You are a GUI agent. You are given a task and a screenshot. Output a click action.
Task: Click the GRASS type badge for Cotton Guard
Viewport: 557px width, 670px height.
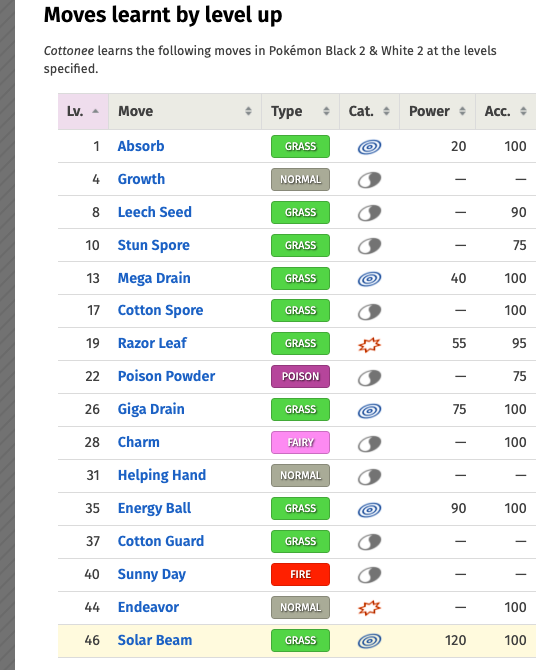(x=300, y=541)
